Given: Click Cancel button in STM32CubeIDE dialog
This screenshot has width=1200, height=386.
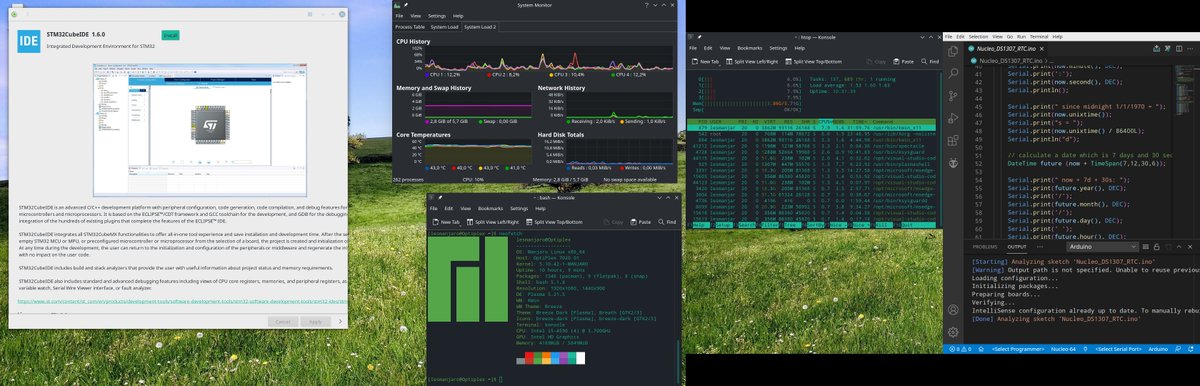Looking at the screenshot, I should [x=283, y=322].
